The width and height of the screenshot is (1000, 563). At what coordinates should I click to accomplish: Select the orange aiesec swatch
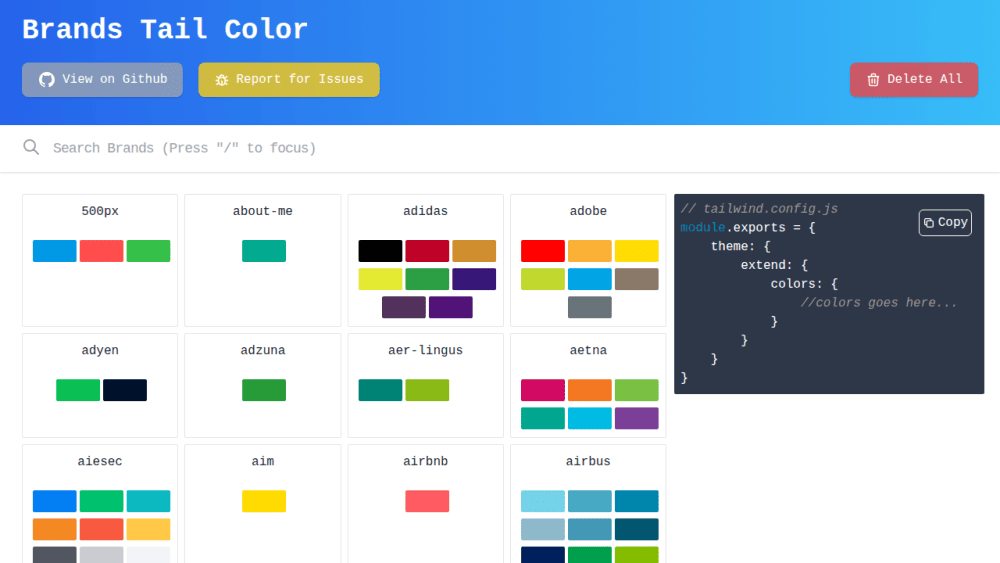(x=55, y=529)
